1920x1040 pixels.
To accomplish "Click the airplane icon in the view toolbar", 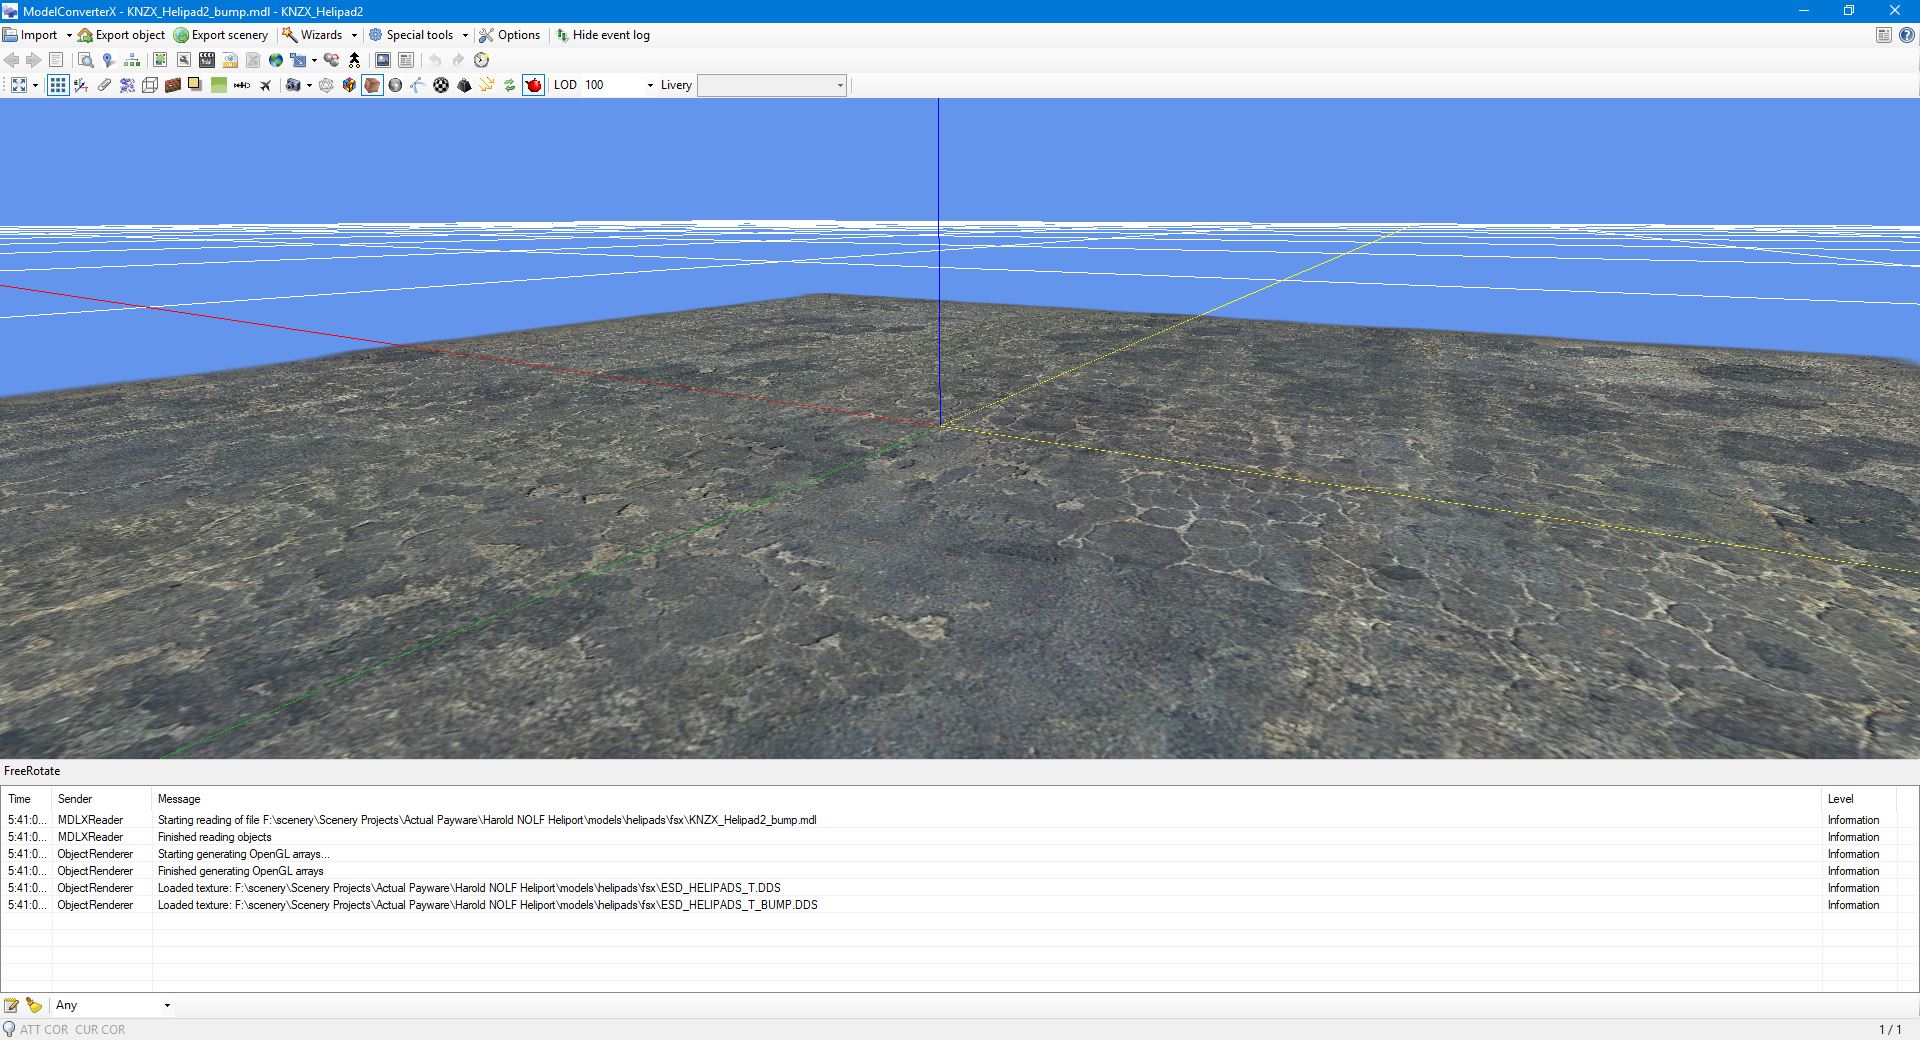I will [265, 86].
